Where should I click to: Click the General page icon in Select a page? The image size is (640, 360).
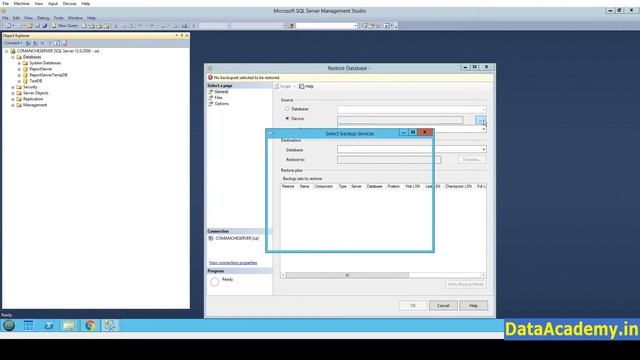tap(211, 92)
